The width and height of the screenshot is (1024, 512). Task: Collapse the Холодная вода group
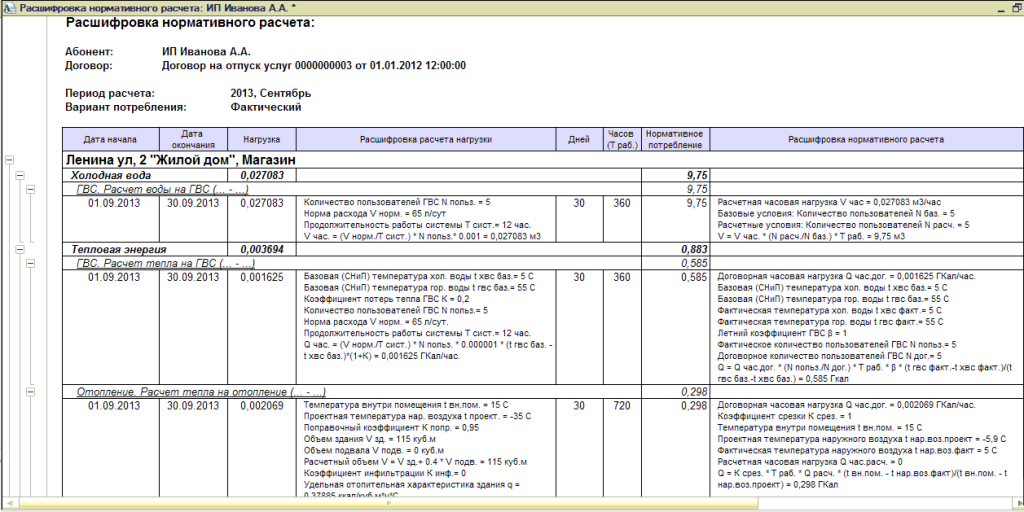20,175
